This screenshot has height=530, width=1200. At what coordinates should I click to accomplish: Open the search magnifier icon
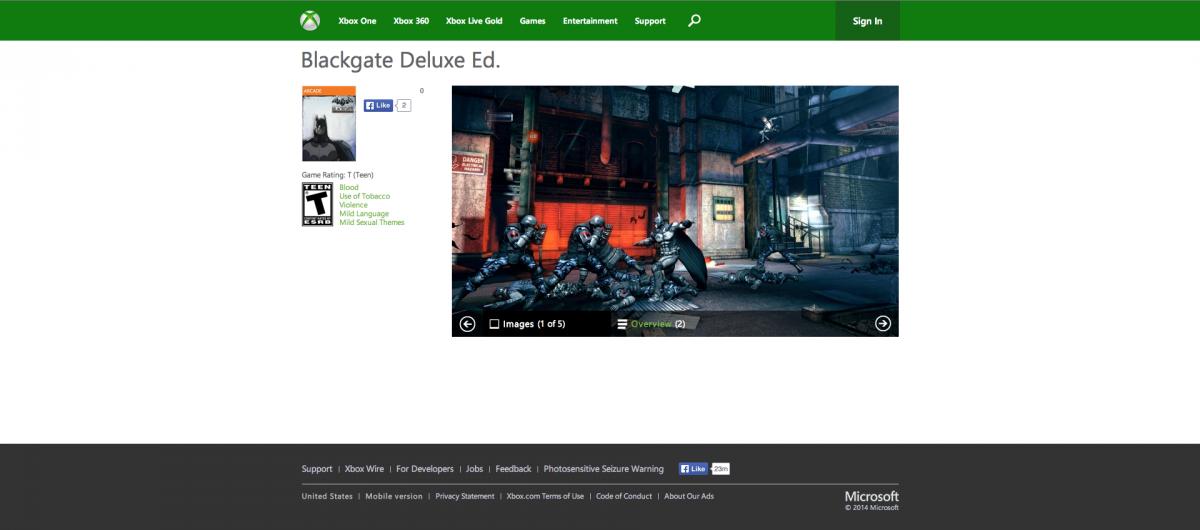point(695,20)
